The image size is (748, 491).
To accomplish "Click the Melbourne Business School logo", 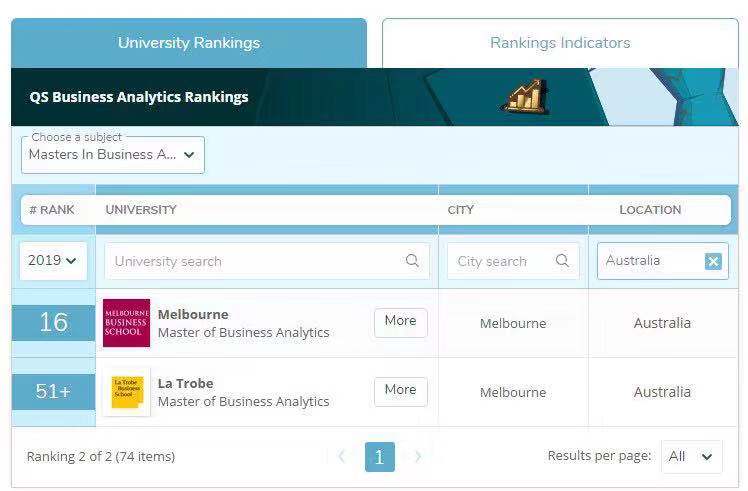I will click(x=126, y=323).
